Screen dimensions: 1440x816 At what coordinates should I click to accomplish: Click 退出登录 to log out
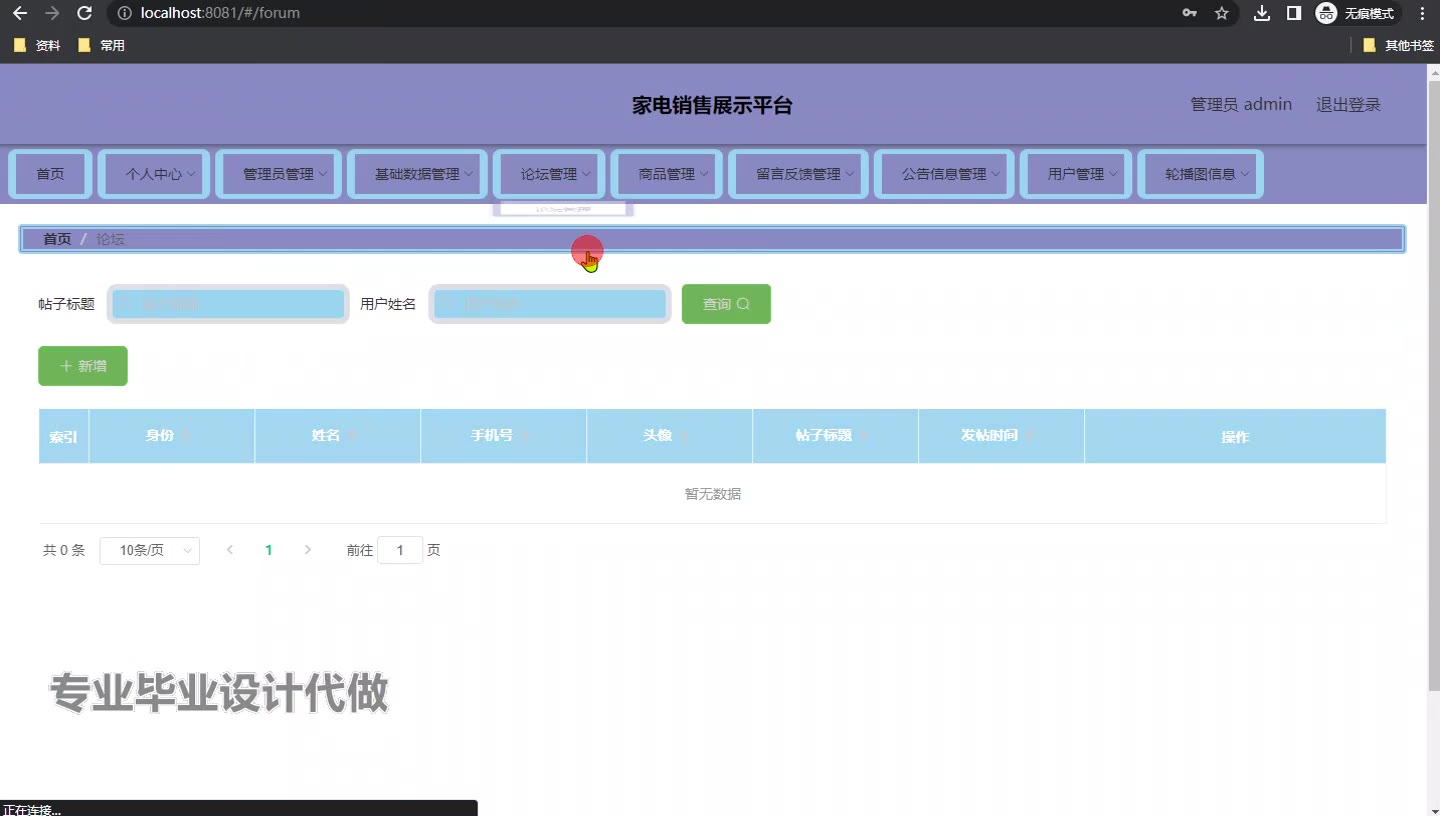(x=1348, y=104)
